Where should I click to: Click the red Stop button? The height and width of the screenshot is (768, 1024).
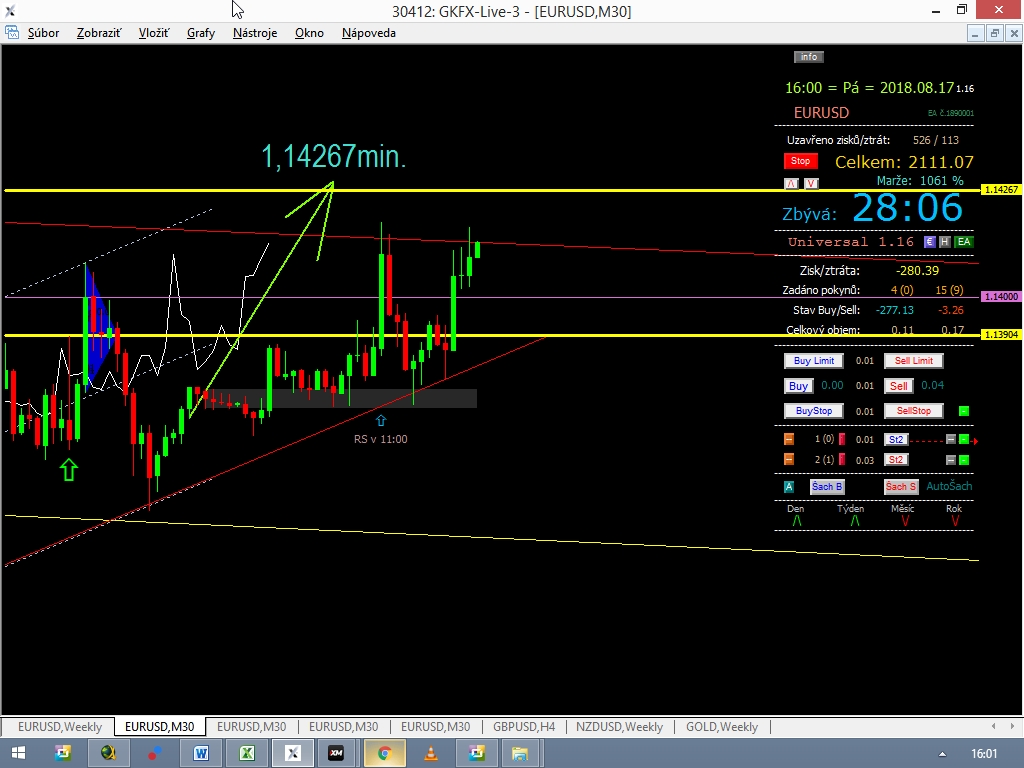801,161
